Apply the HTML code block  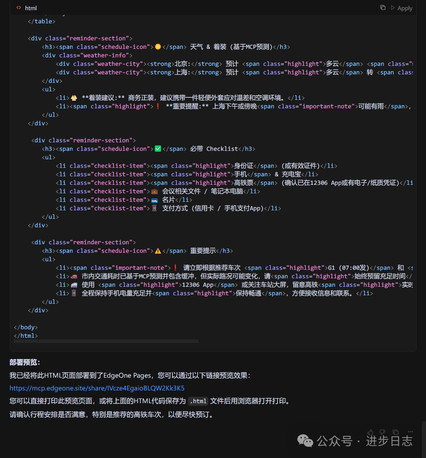click(402, 8)
